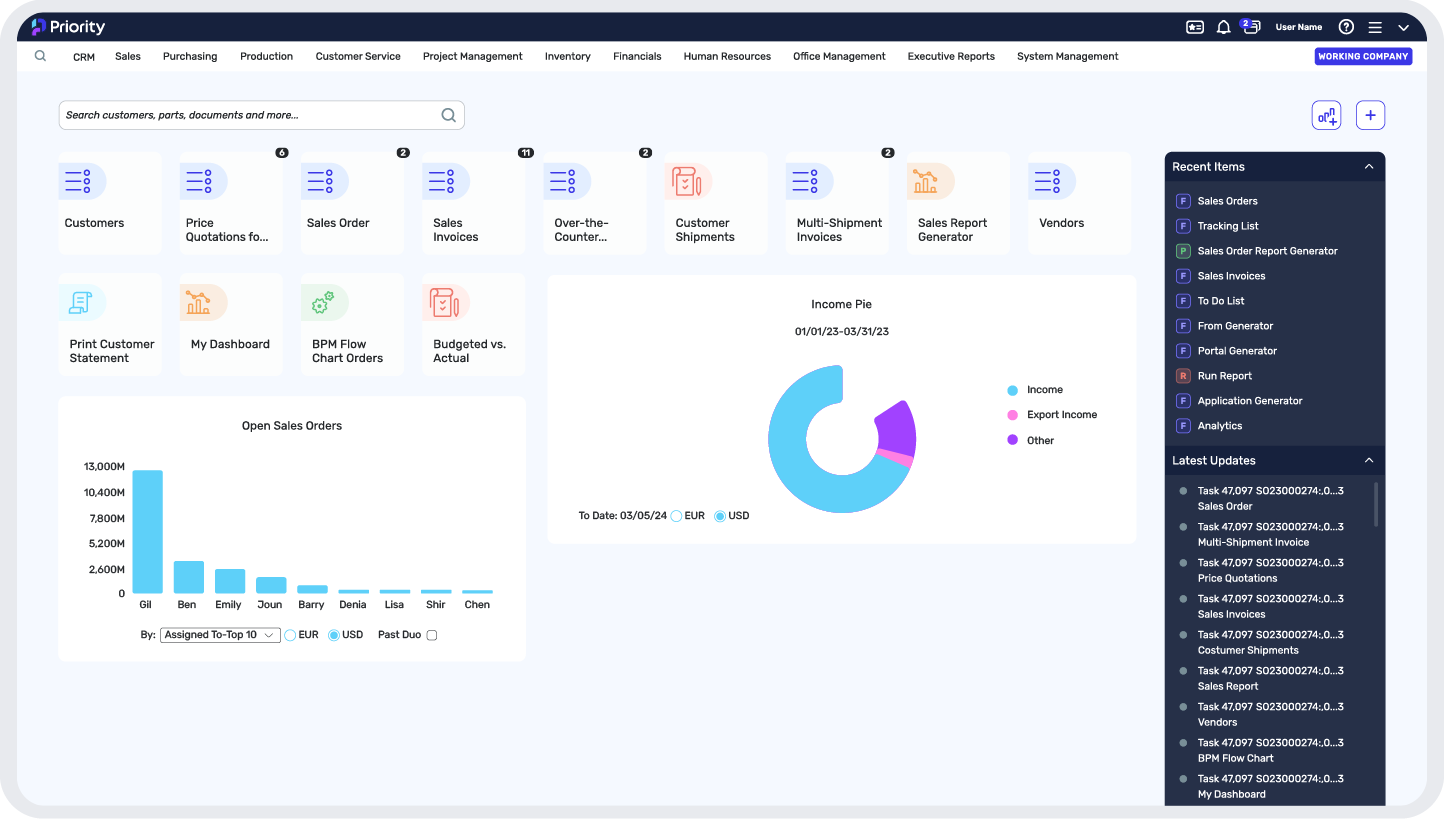Open the Sales Report Generator tile

pos(957,204)
